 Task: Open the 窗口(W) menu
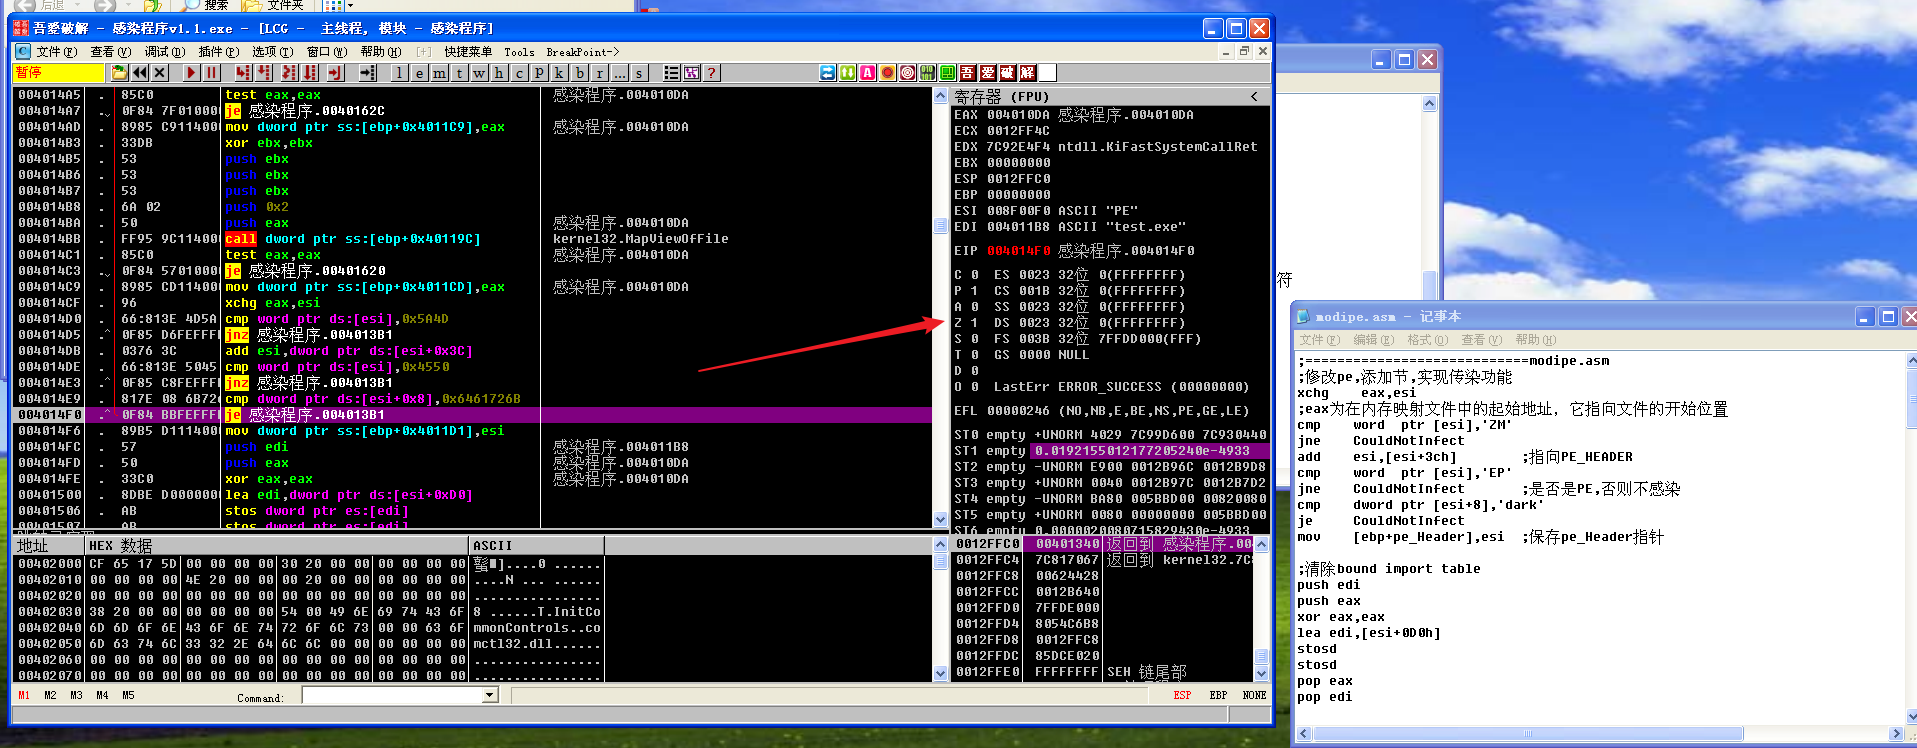326,51
